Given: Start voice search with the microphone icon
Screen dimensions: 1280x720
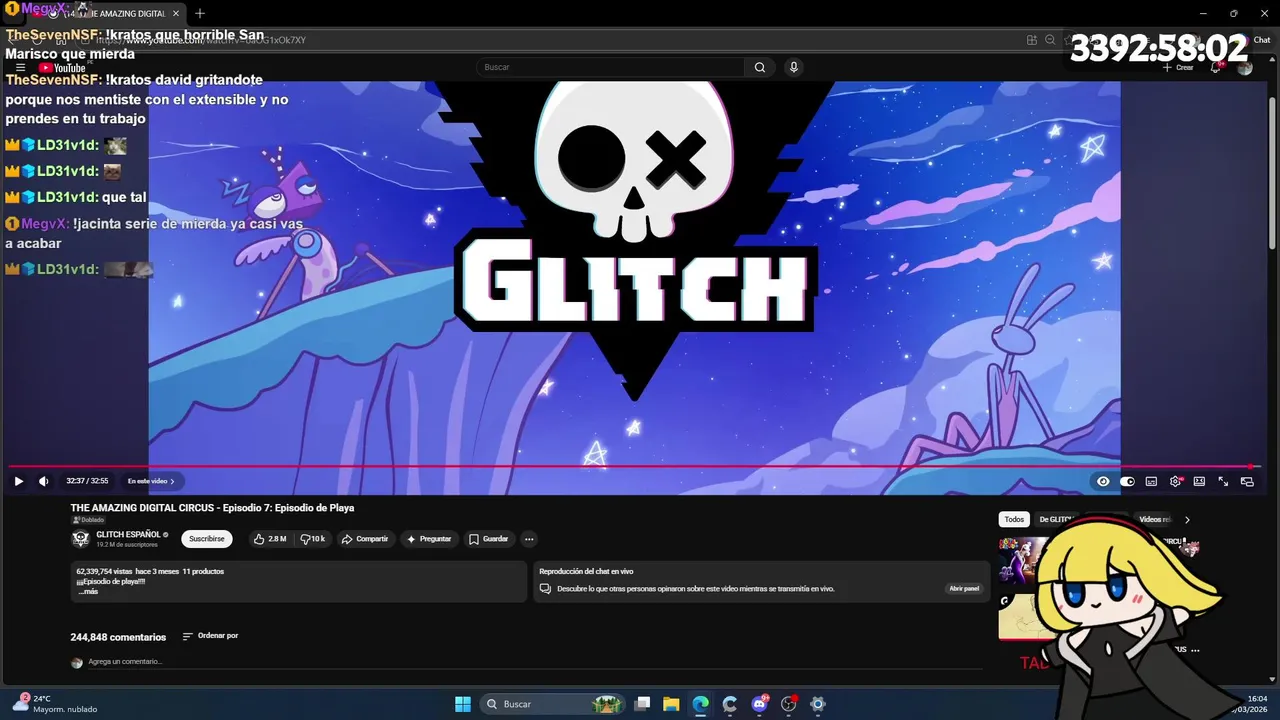Looking at the screenshot, I should (794, 67).
